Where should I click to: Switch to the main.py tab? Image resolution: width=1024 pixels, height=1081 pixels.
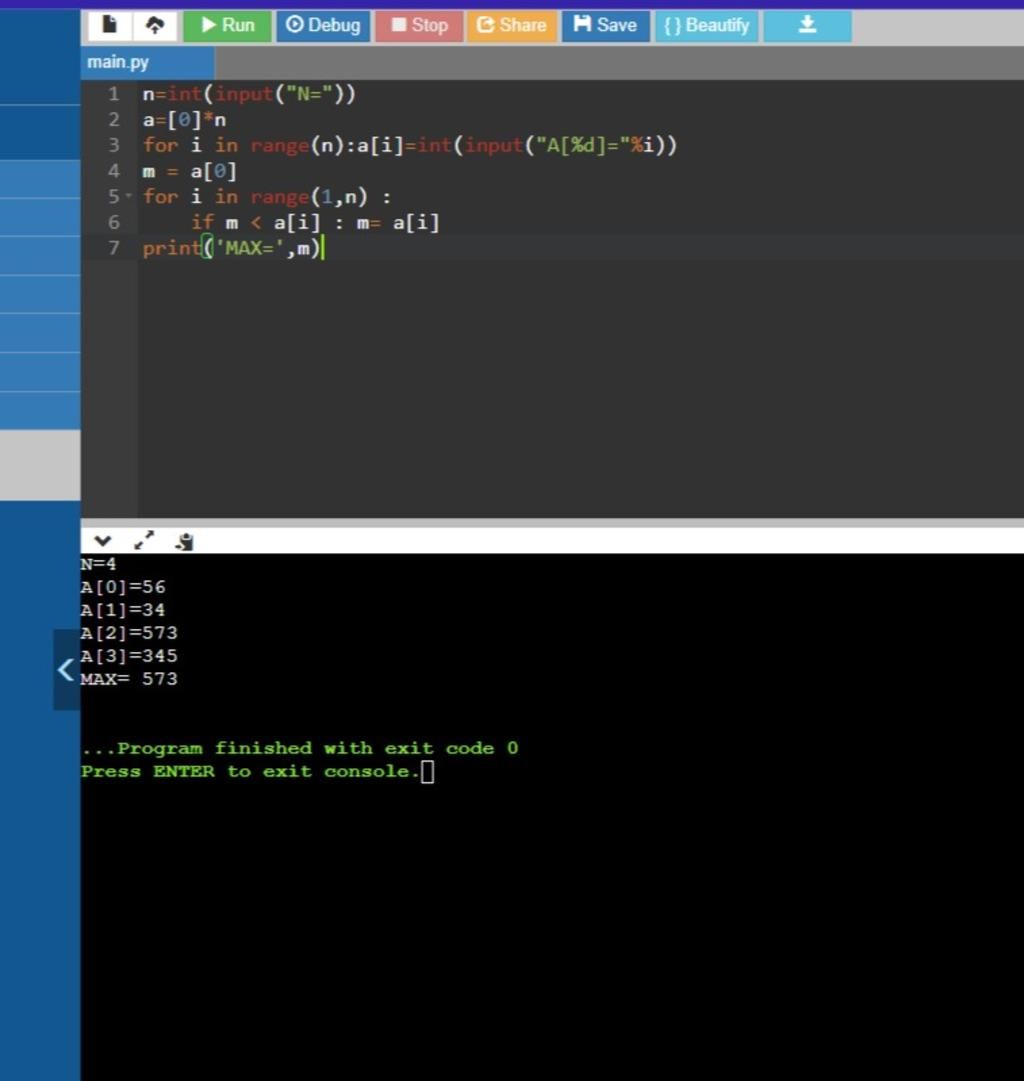118,62
